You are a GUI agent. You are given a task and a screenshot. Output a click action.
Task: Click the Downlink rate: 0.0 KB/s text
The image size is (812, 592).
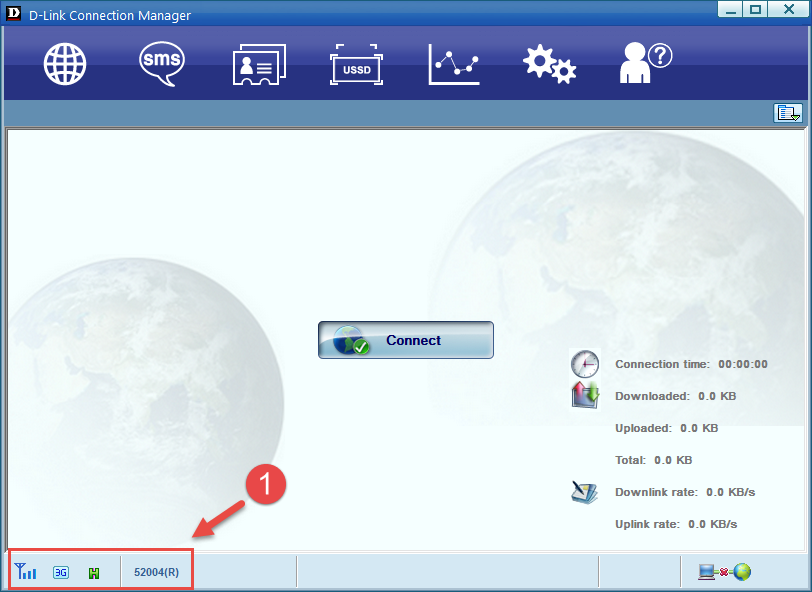point(685,492)
